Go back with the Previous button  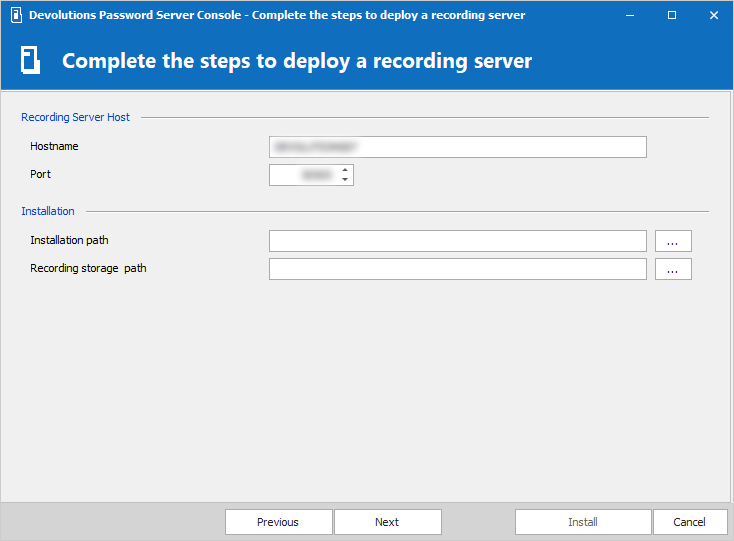(278, 522)
